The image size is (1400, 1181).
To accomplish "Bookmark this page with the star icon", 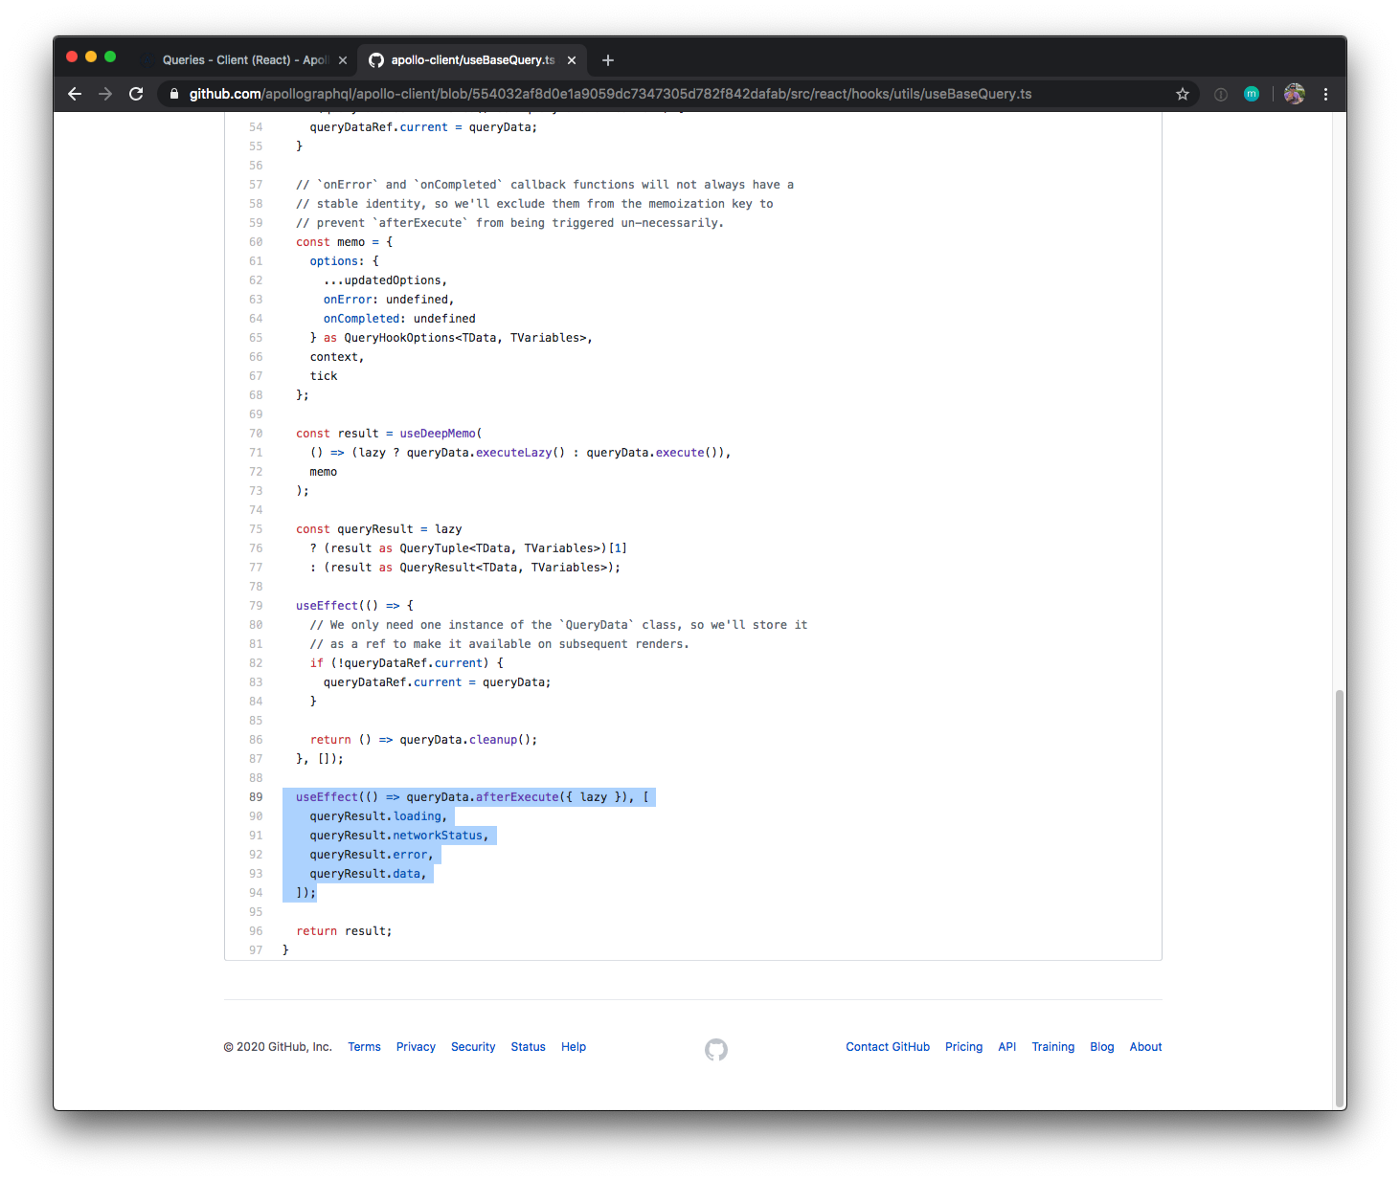I will (1182, 94).
